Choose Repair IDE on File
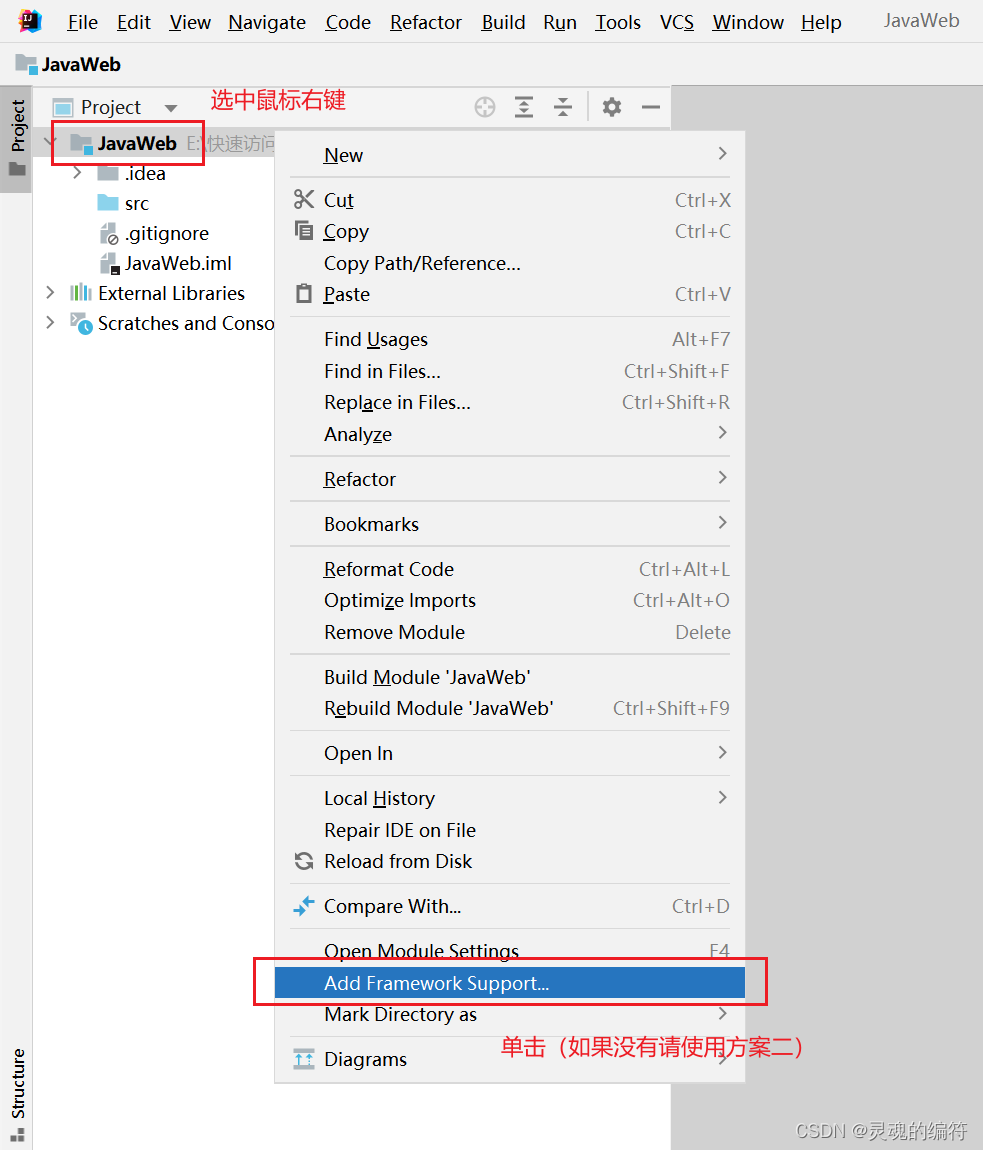 510,830
